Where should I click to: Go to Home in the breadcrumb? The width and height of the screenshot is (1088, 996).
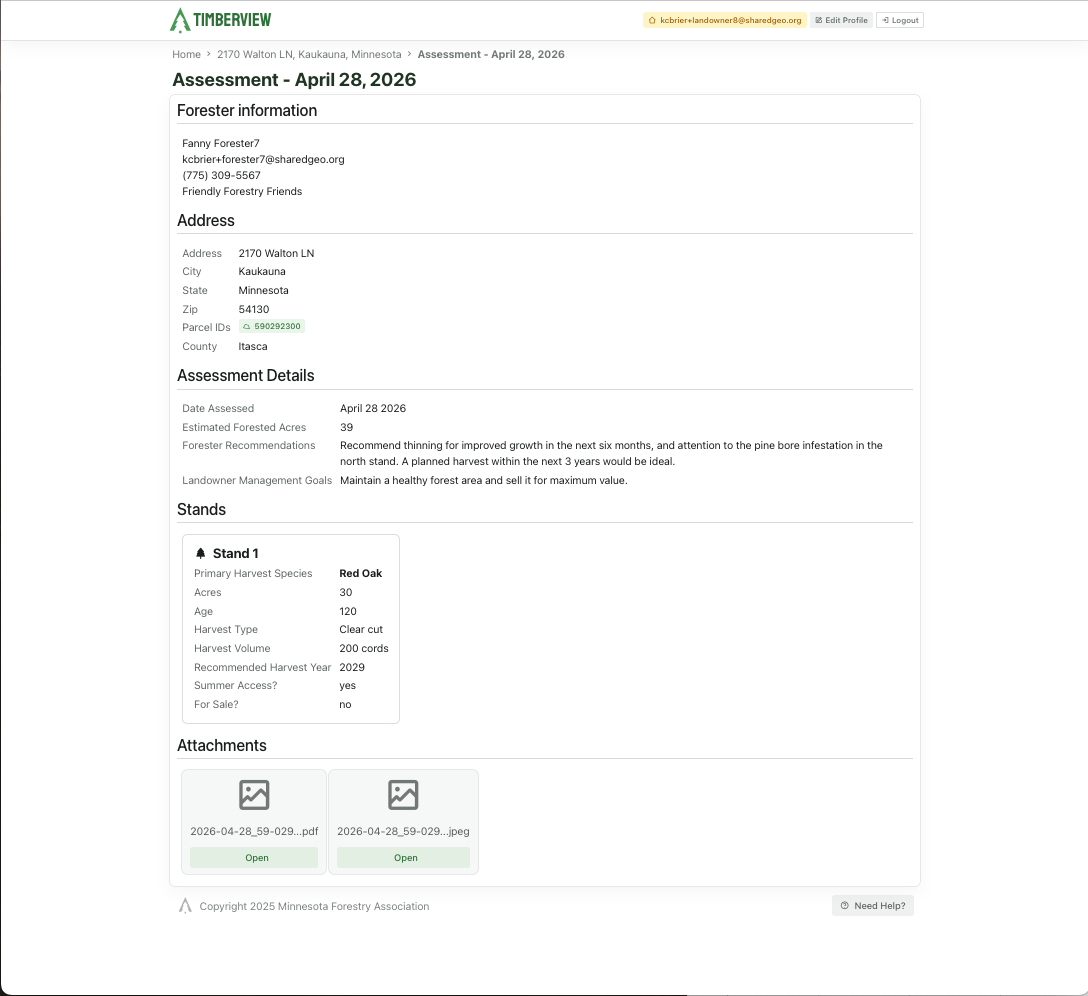(x=186, y=54)
